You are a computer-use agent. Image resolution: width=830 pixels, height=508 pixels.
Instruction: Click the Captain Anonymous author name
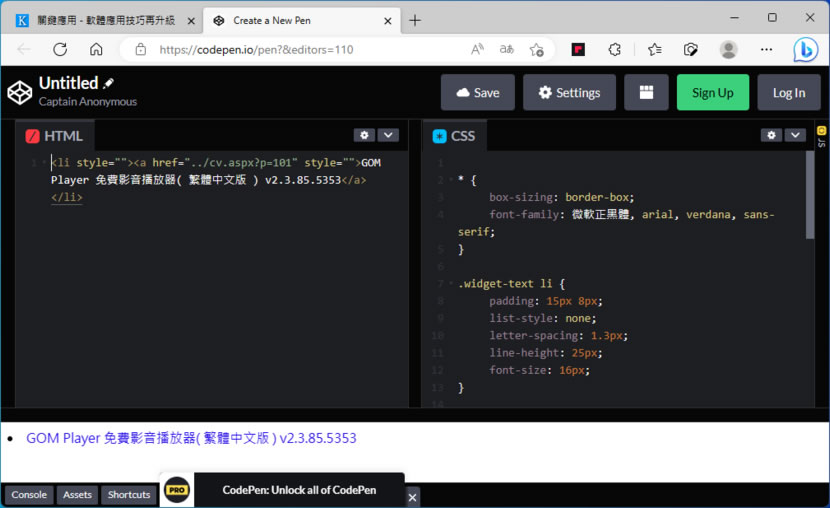[x=88, y=102]
